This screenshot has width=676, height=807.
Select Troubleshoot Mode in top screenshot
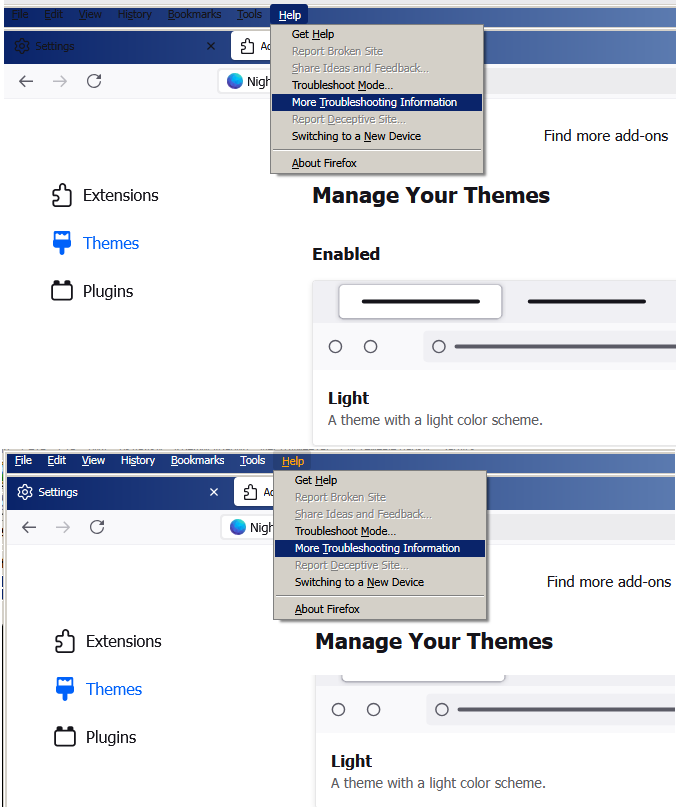coord(377,85)
